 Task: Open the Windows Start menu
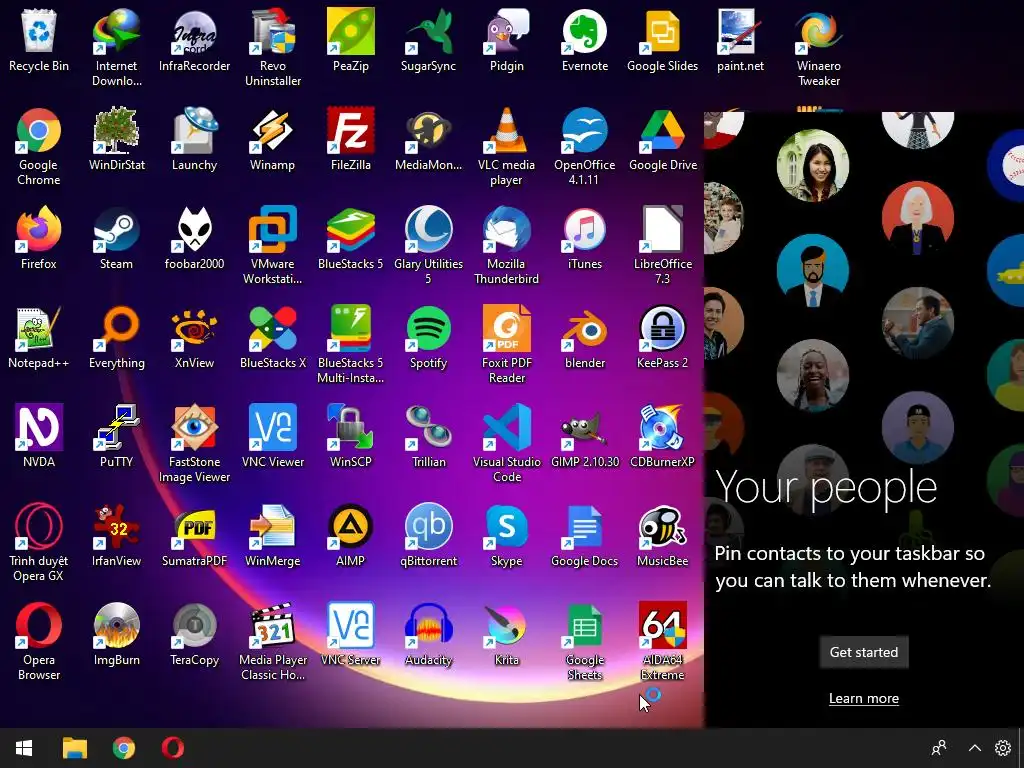(x=24, y=748)
